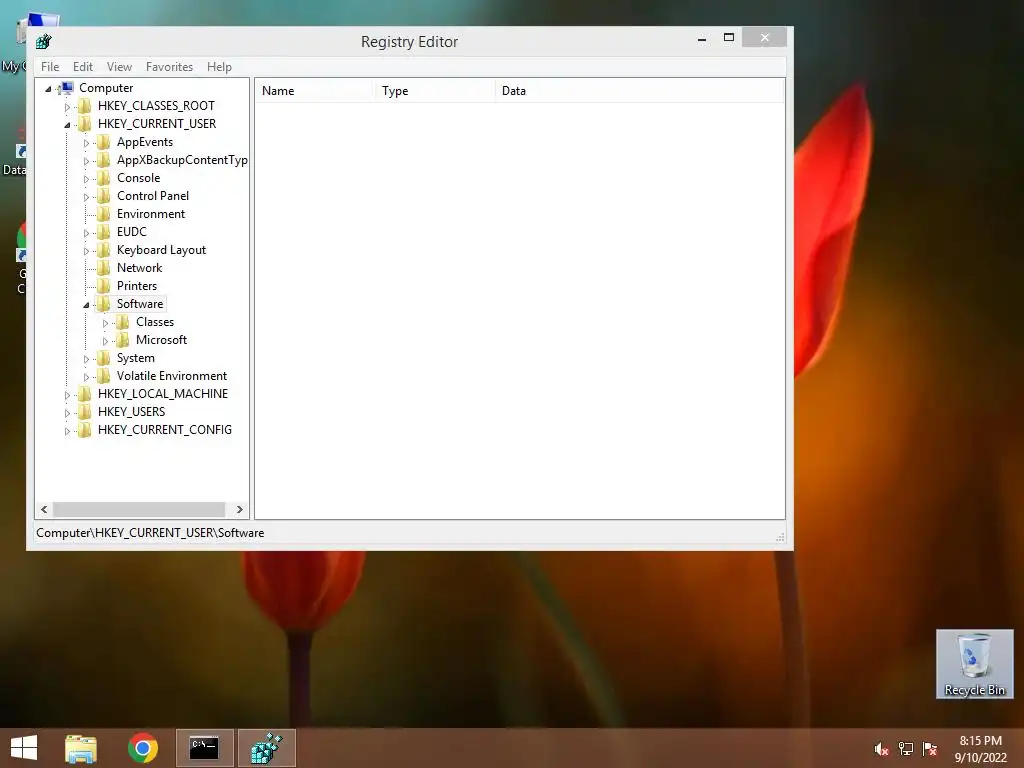Select the AppXBackupContentType key label
Screen dimensions: 1024x768
pos(182,160)
